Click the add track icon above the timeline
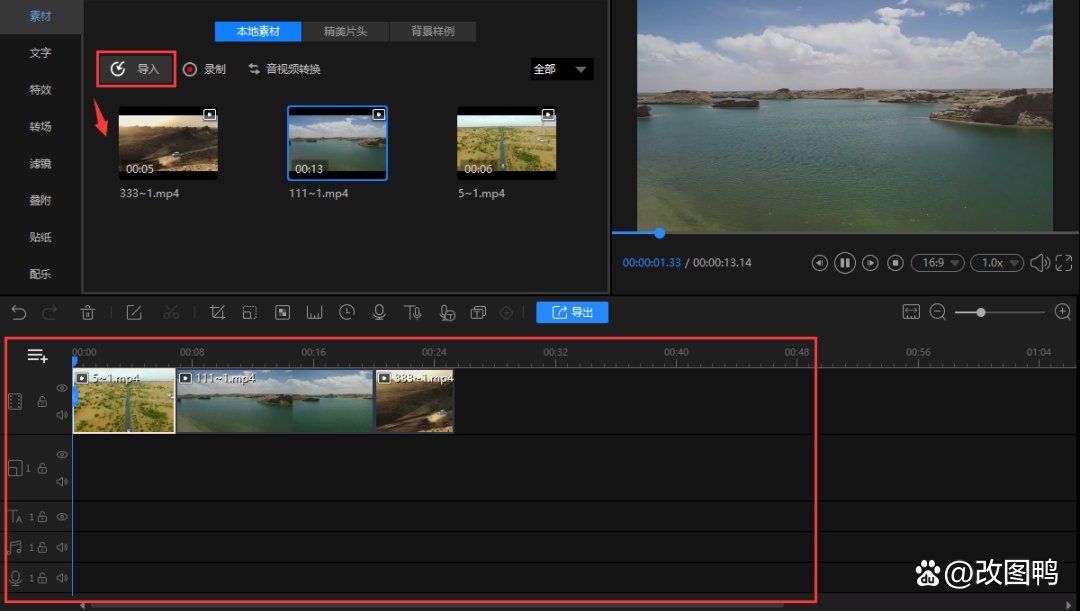1080x611 pixels. click(37, 356)
